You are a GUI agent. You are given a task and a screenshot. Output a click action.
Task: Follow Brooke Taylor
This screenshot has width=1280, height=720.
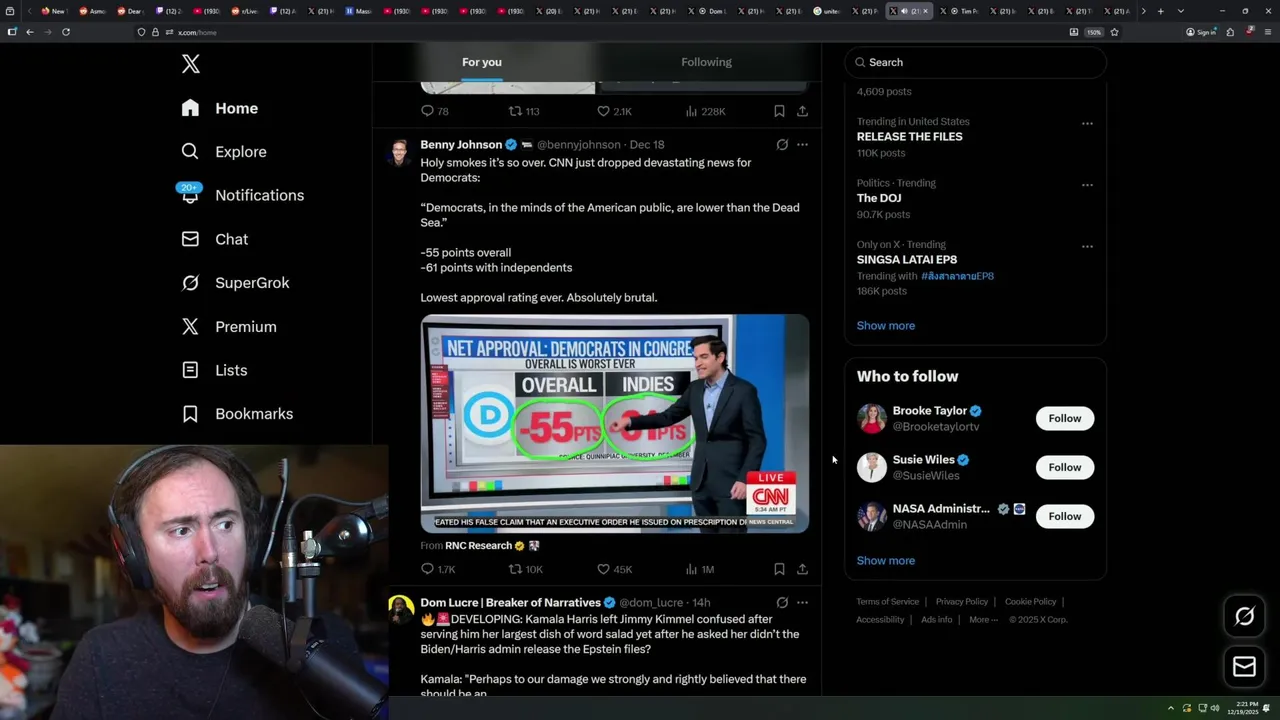tap(1064, 418)
